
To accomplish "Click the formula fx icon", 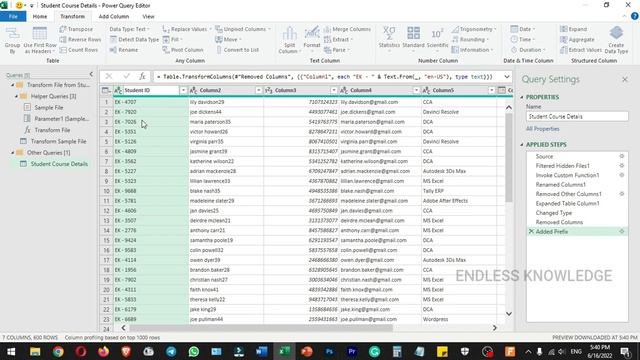I will tap(142, 76).
